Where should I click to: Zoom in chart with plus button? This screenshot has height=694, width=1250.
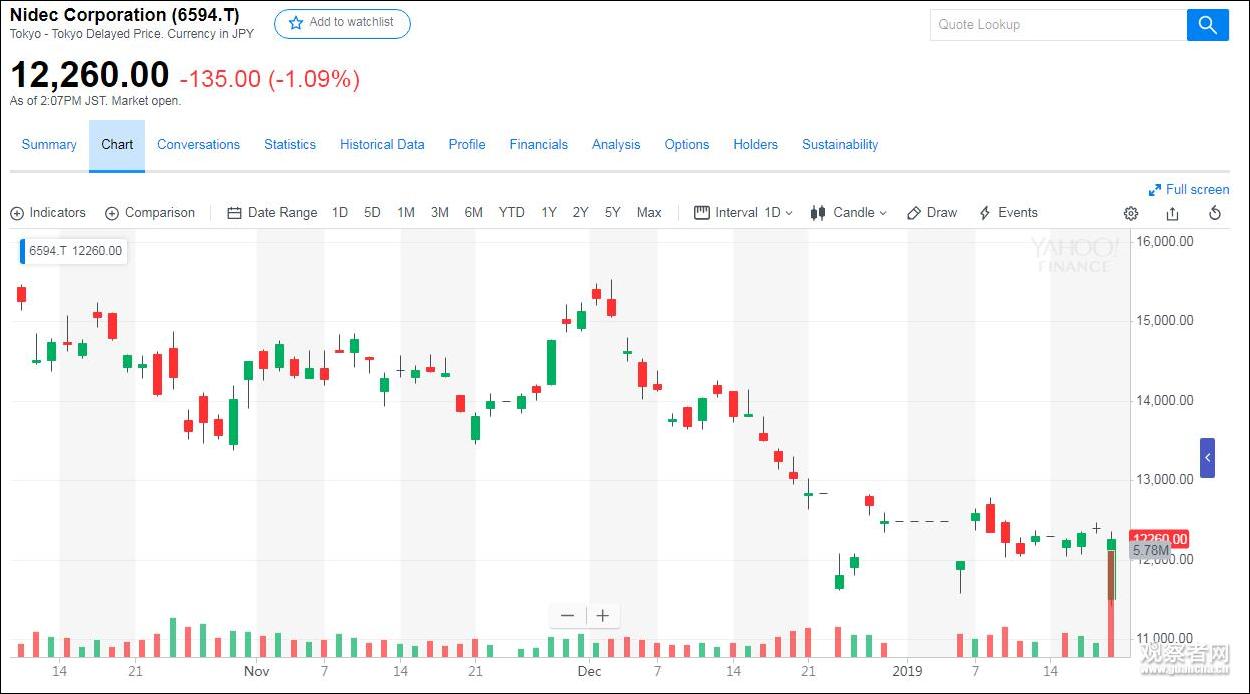pyautogui.click(x=602, y=616)
